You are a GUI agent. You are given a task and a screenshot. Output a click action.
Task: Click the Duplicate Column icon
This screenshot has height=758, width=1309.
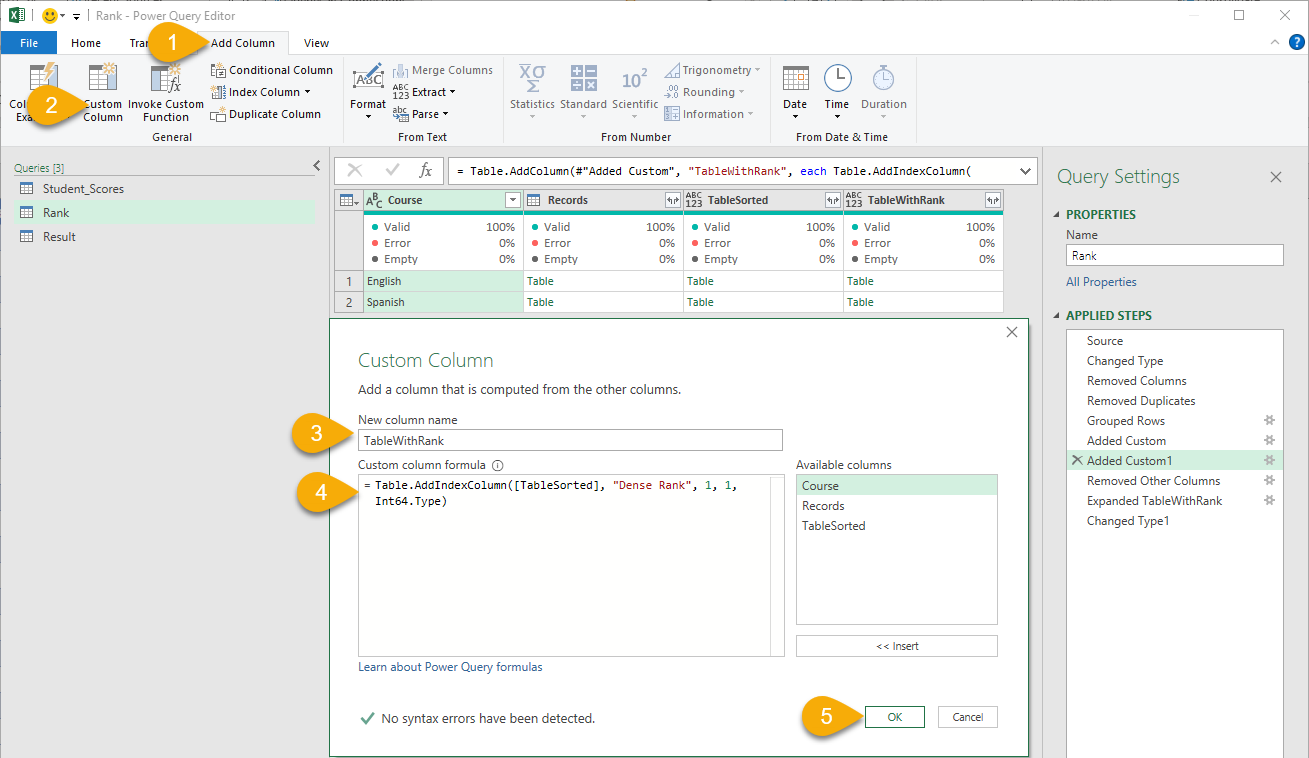tap(218, 115)
